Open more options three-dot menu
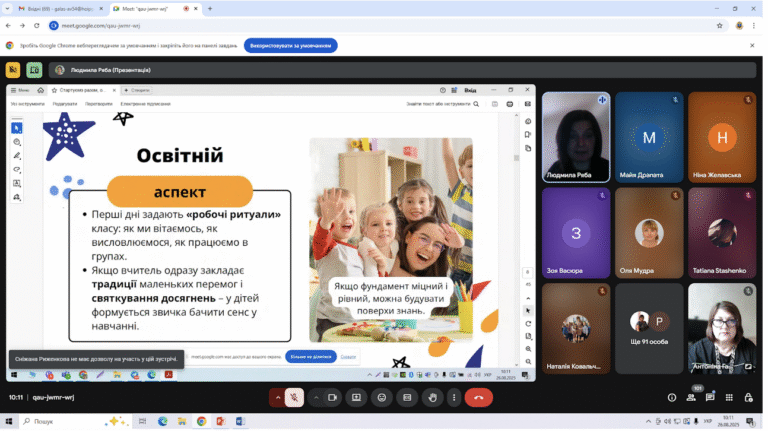The height and width of the screenshot is (431, 768). point(454,398)
